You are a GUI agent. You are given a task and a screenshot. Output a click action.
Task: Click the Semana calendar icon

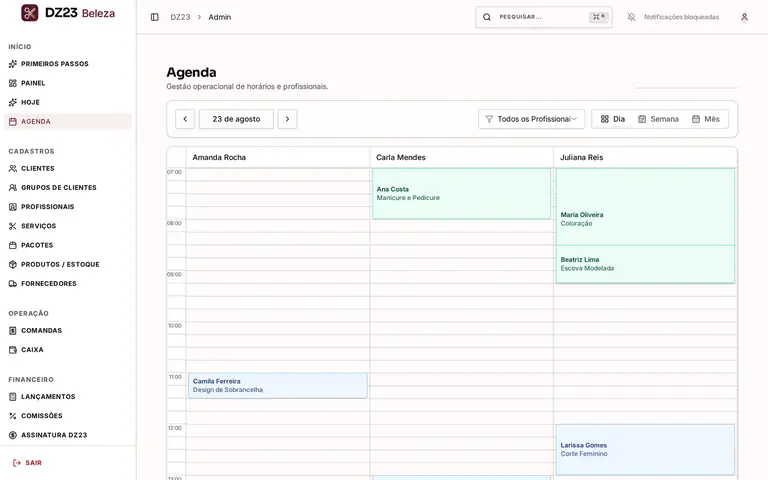coord(642,119)
